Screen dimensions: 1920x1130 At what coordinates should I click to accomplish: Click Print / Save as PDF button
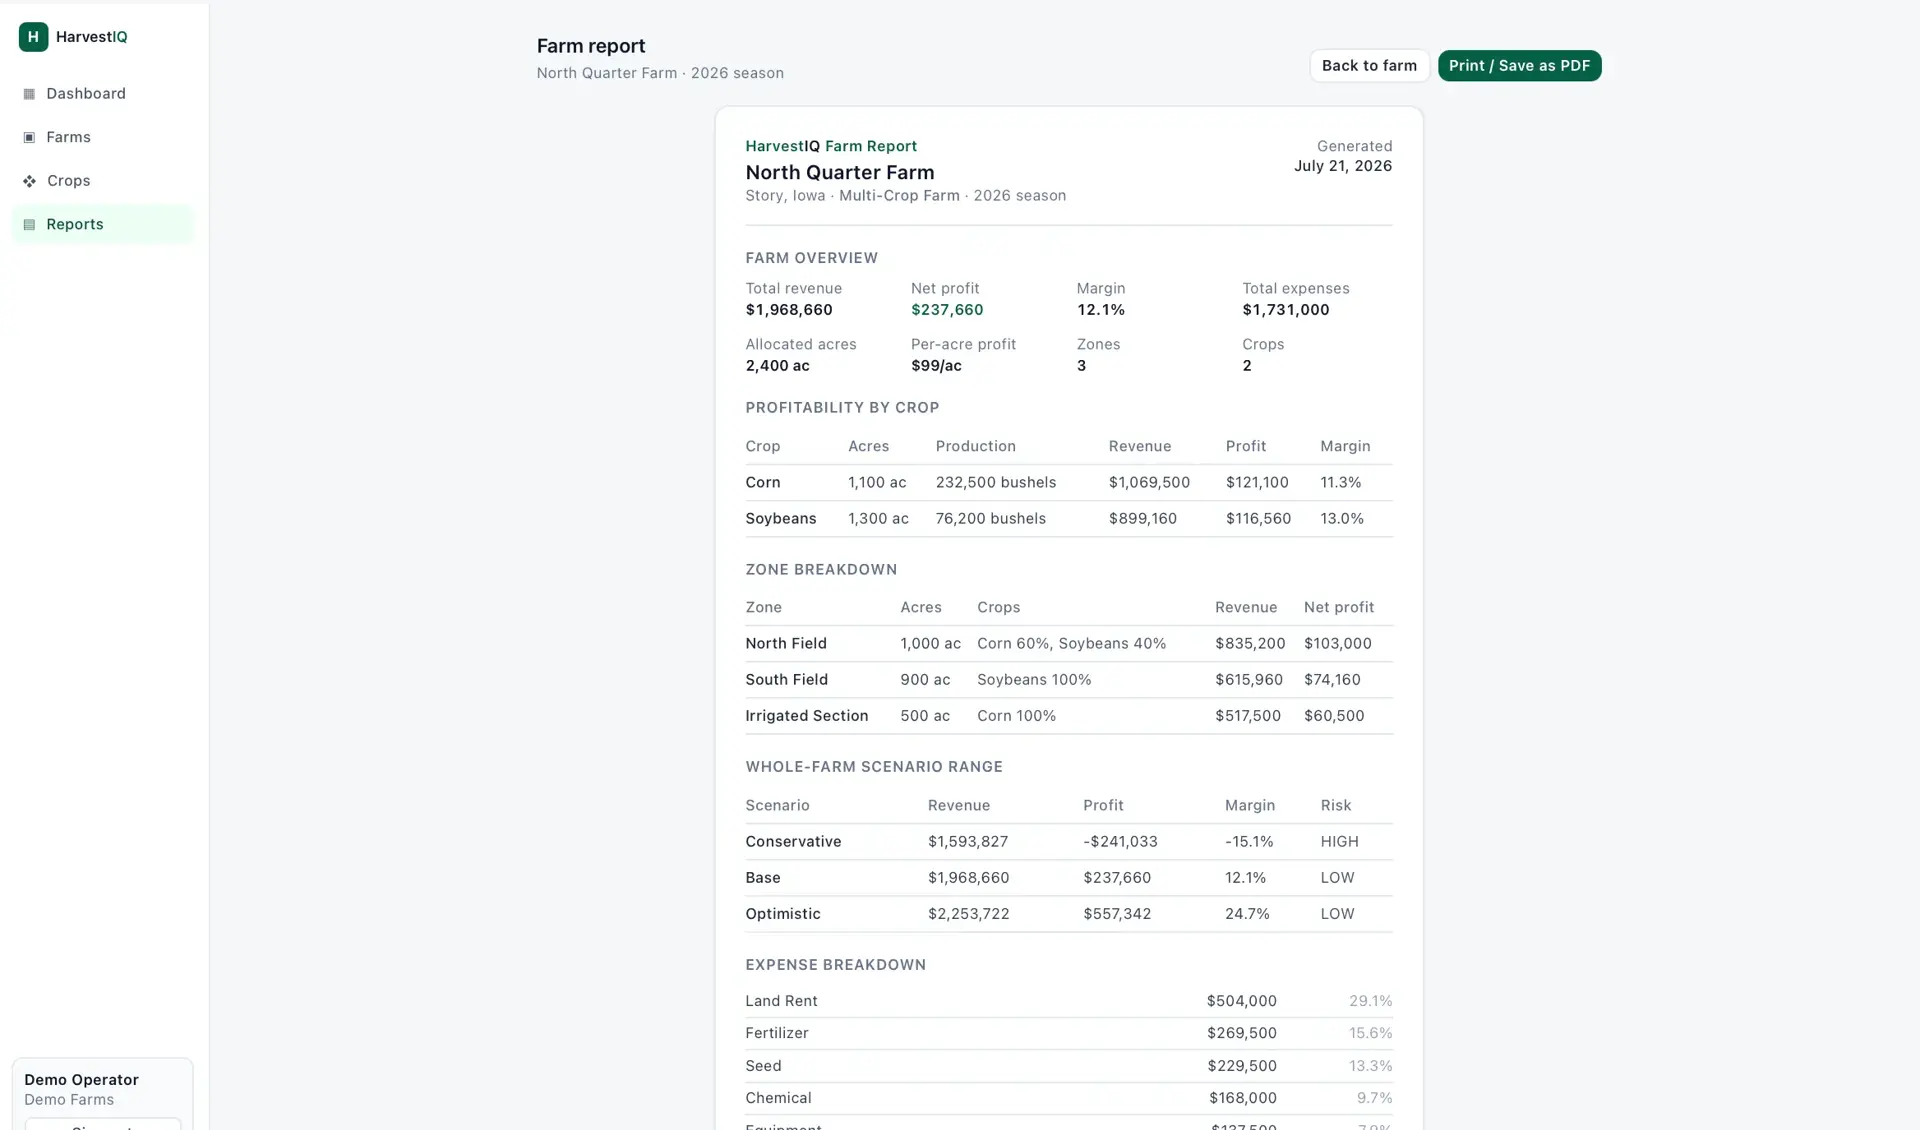(1519, 66)
